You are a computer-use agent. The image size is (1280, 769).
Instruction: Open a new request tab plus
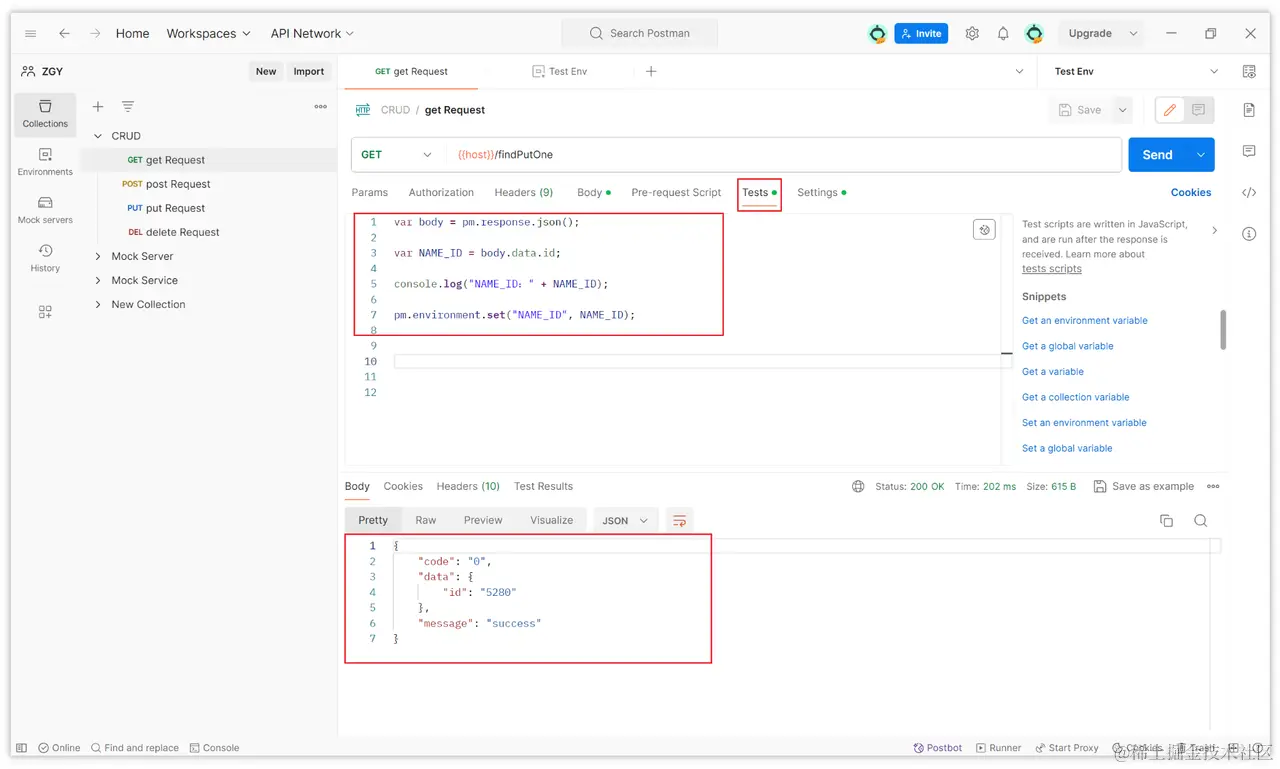[x=651, y=71]
